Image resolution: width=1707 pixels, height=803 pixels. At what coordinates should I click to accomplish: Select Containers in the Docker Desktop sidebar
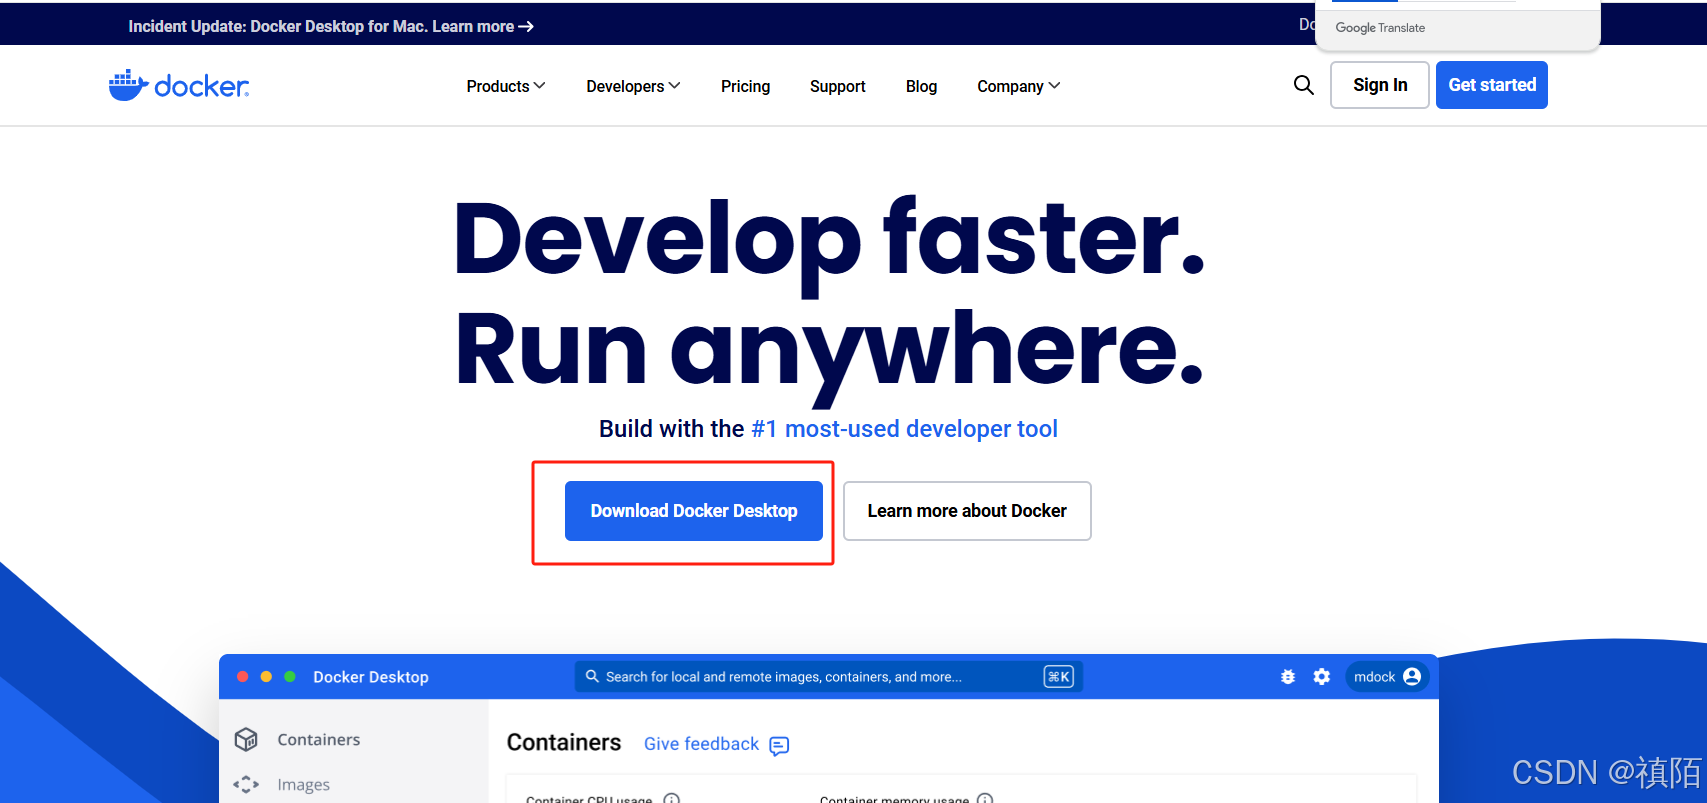(x=319, y=739)
